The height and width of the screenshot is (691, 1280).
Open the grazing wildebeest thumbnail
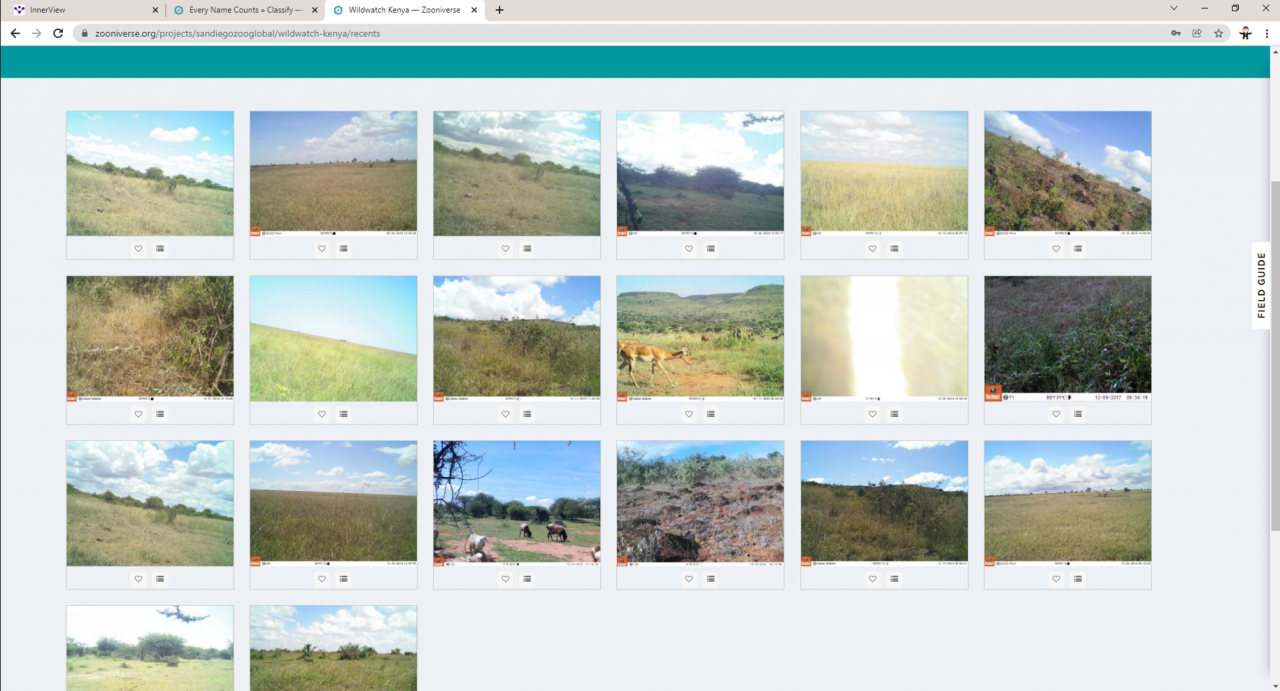tap(517, 503)
